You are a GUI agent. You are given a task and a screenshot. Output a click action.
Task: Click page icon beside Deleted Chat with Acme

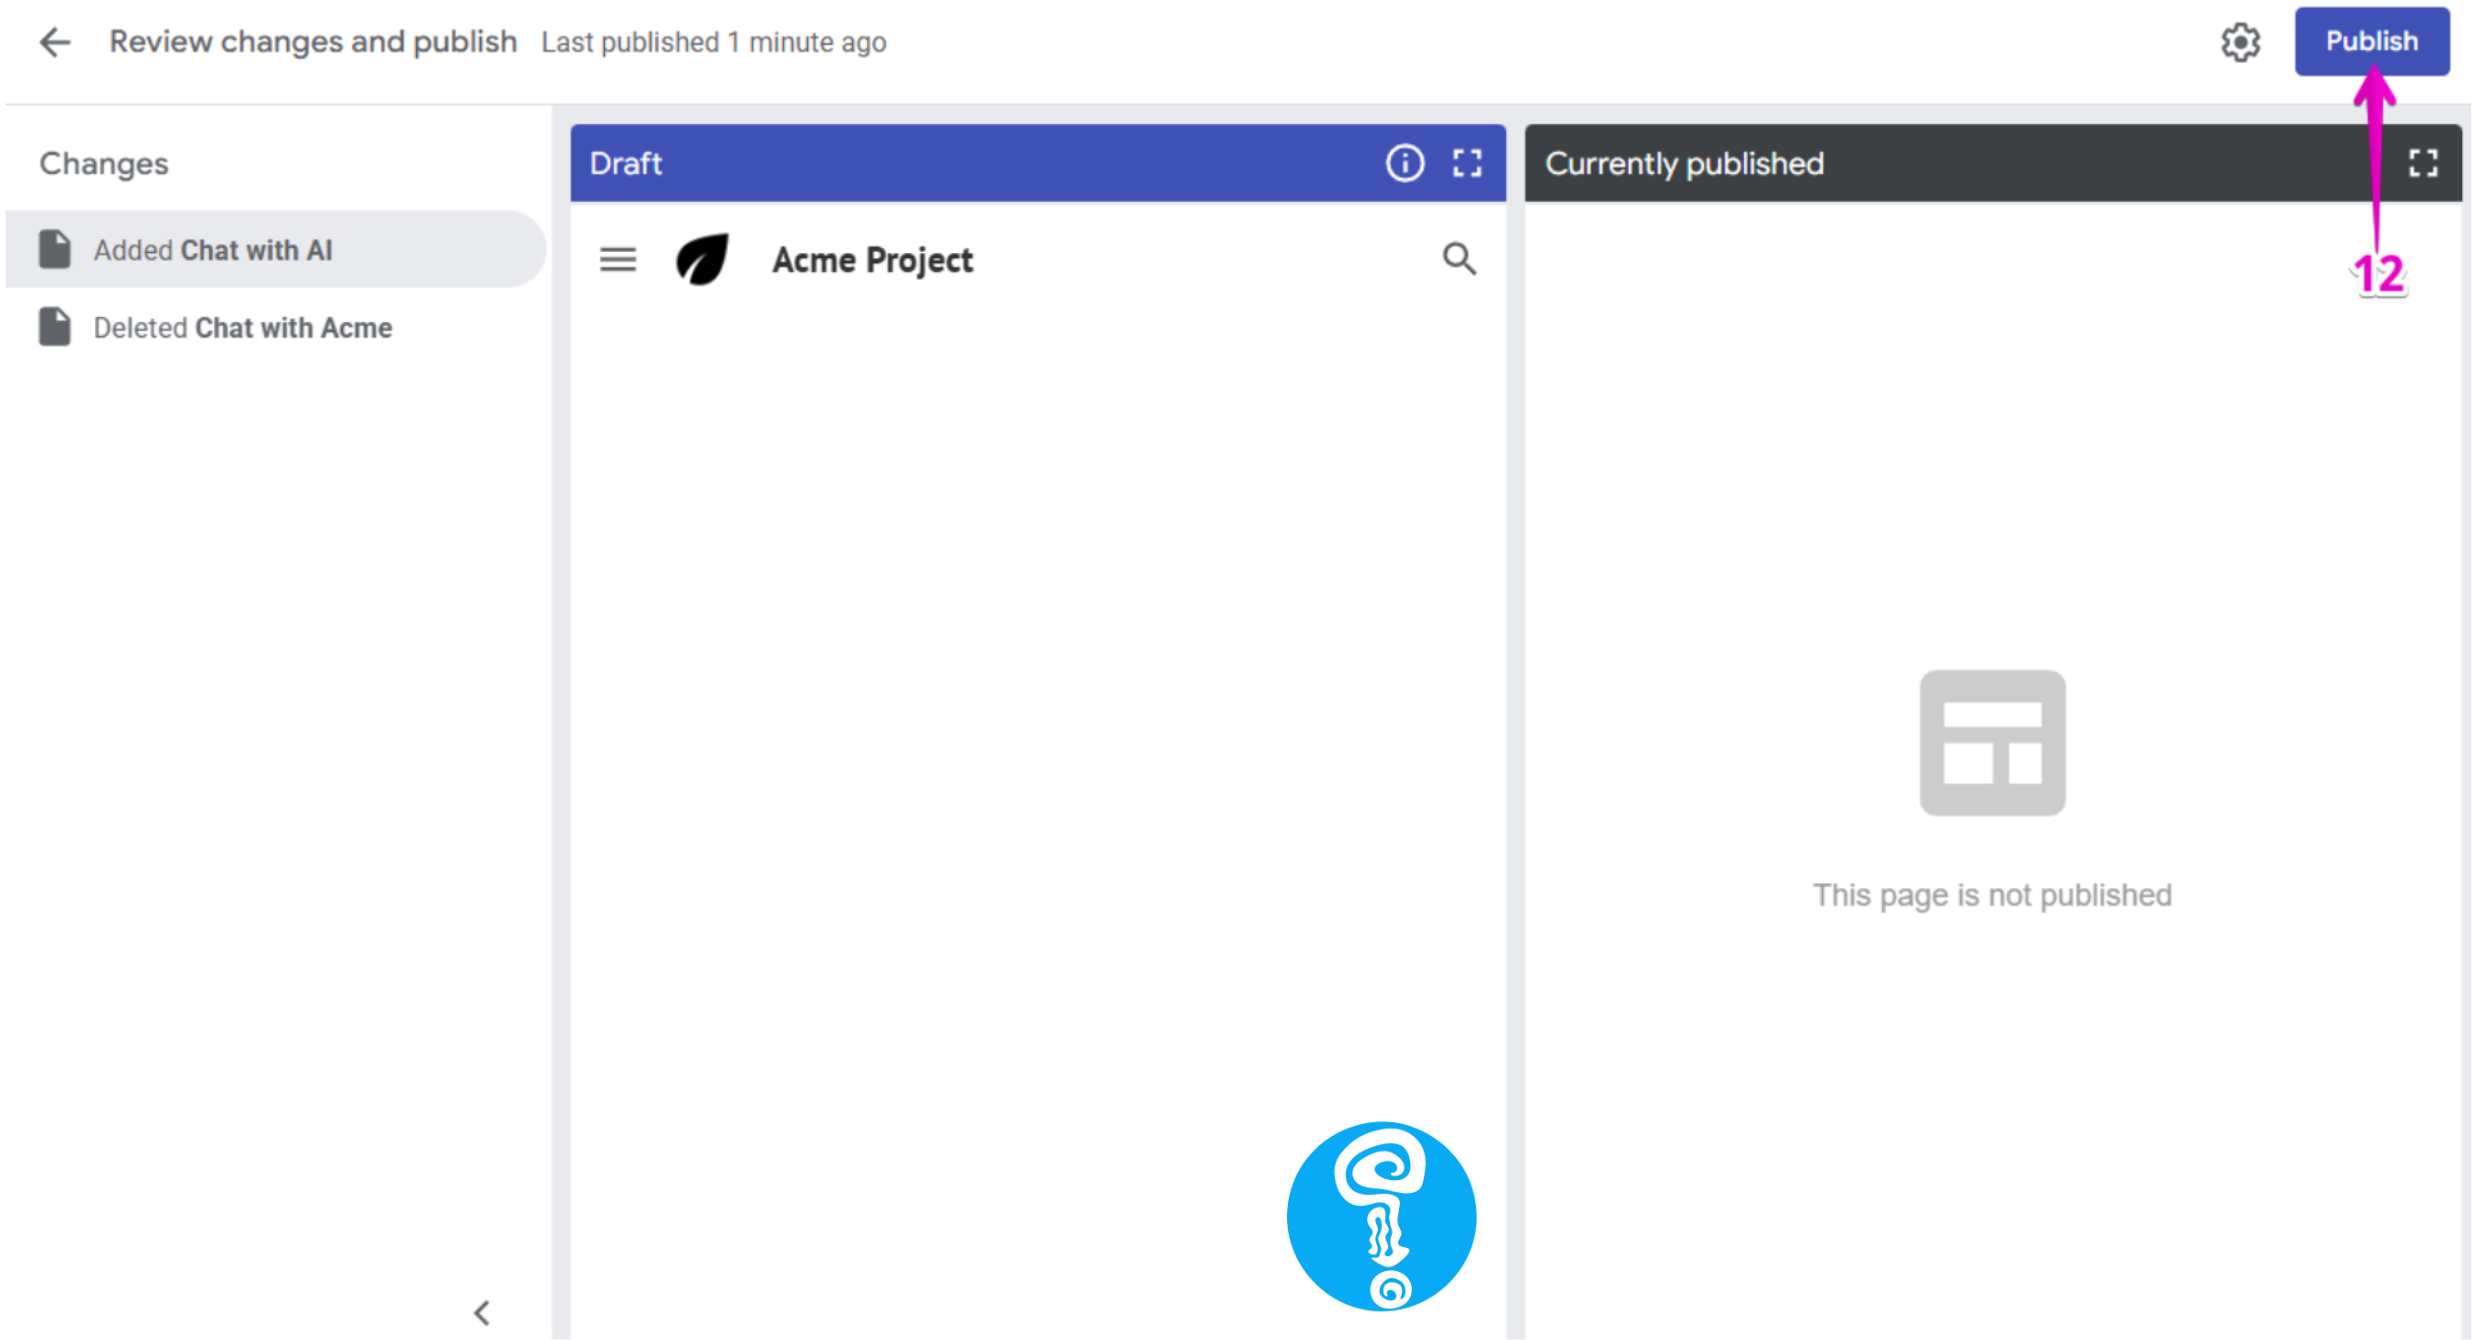55,327
